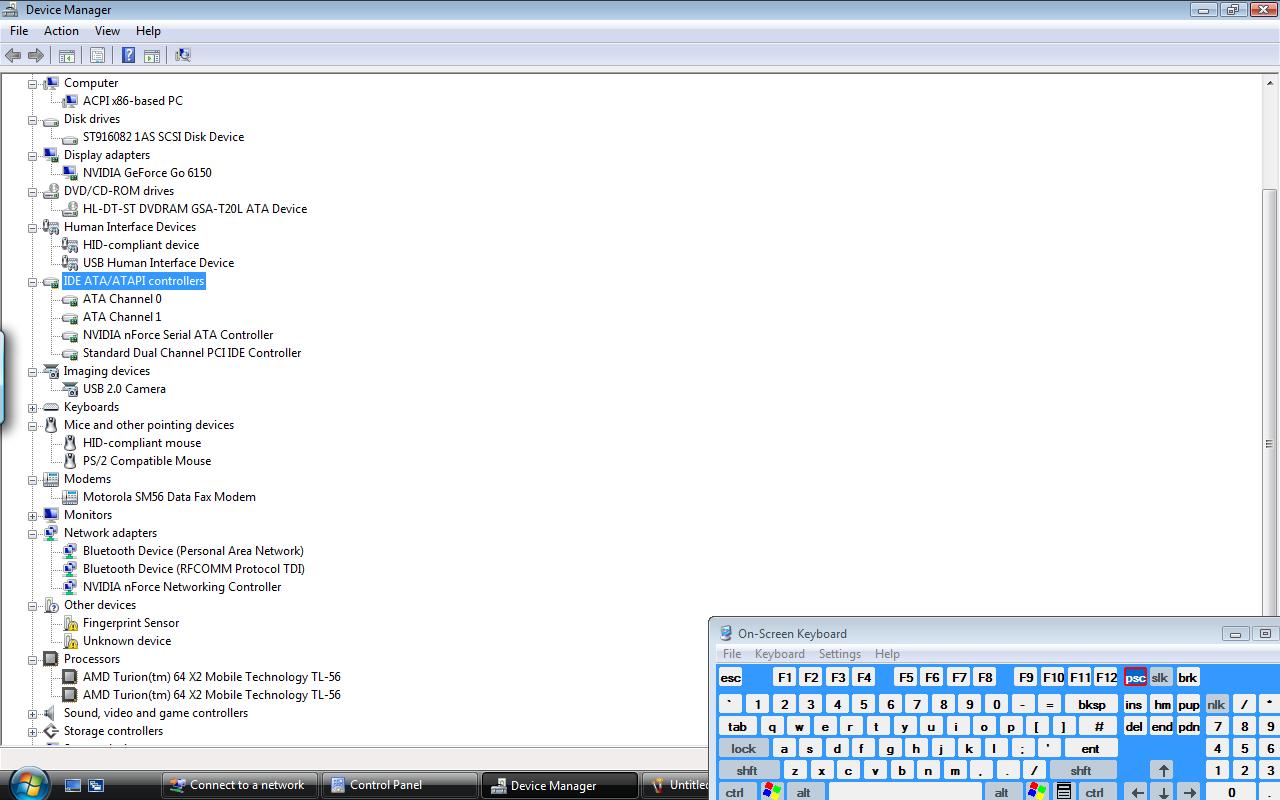The height and width of the screenshot is (800, 1280).
Task: Collapse the Disk drives category
Action: 32,119
